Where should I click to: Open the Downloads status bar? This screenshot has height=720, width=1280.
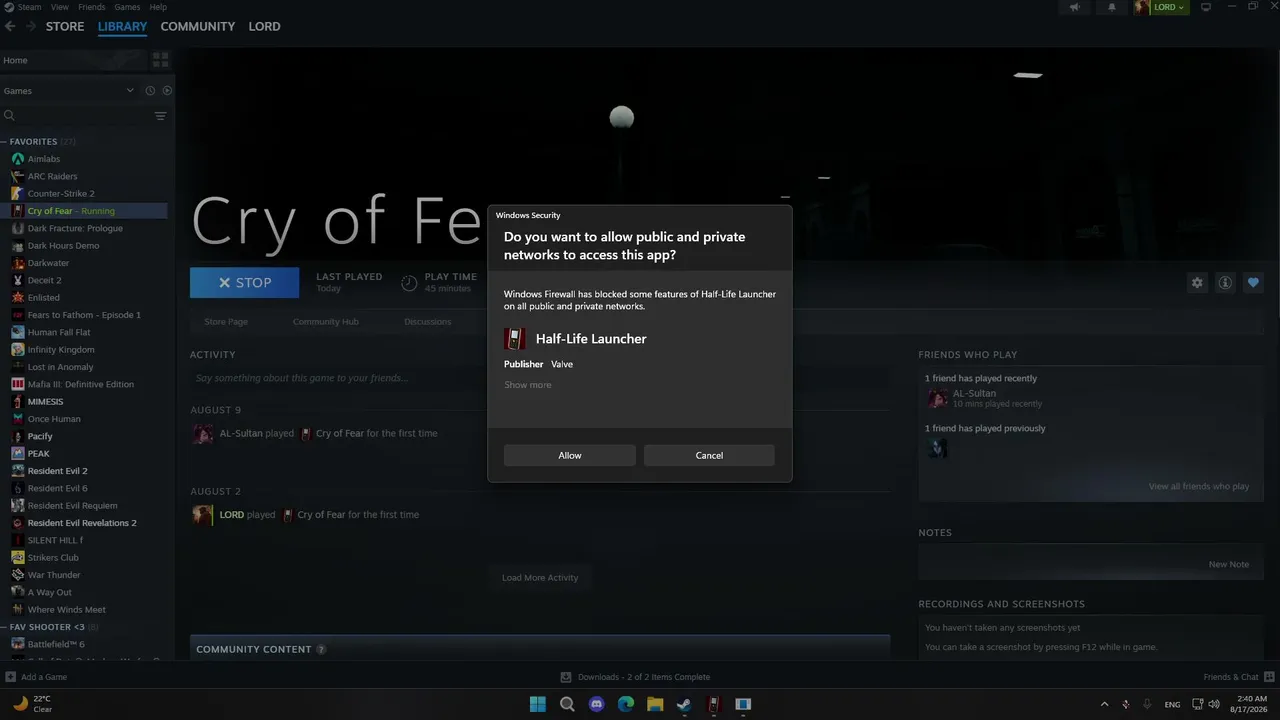click(635, 677)
